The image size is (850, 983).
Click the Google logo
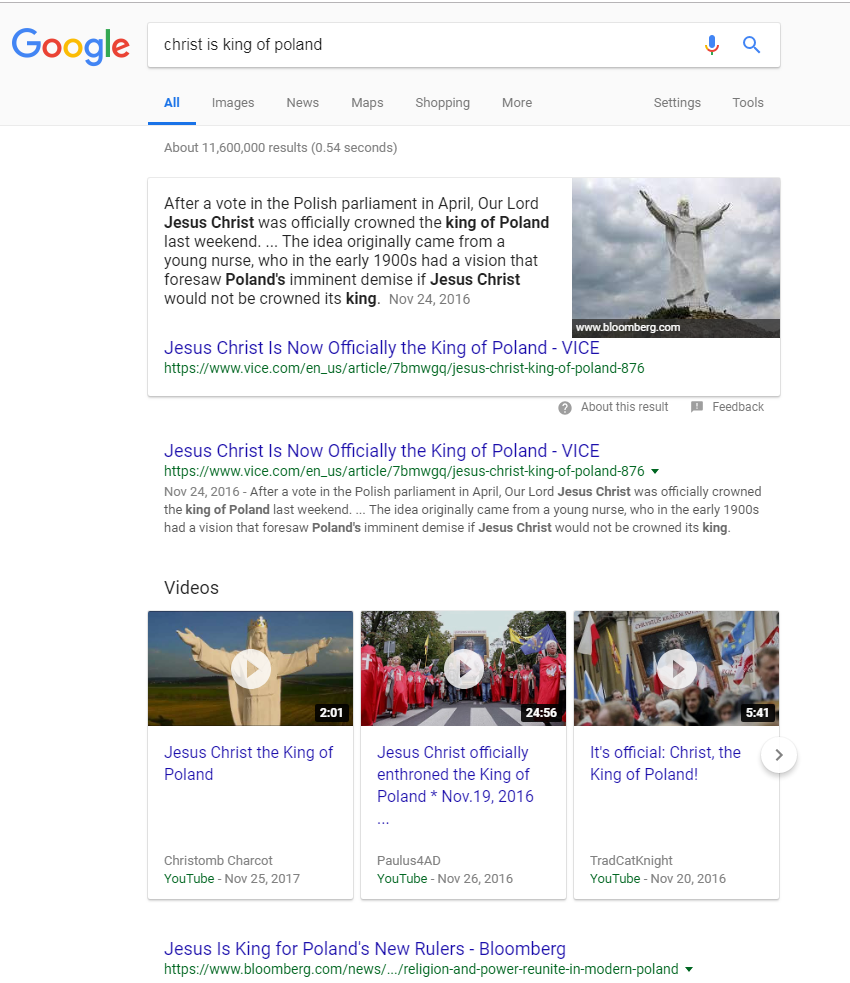pos(71,47)
